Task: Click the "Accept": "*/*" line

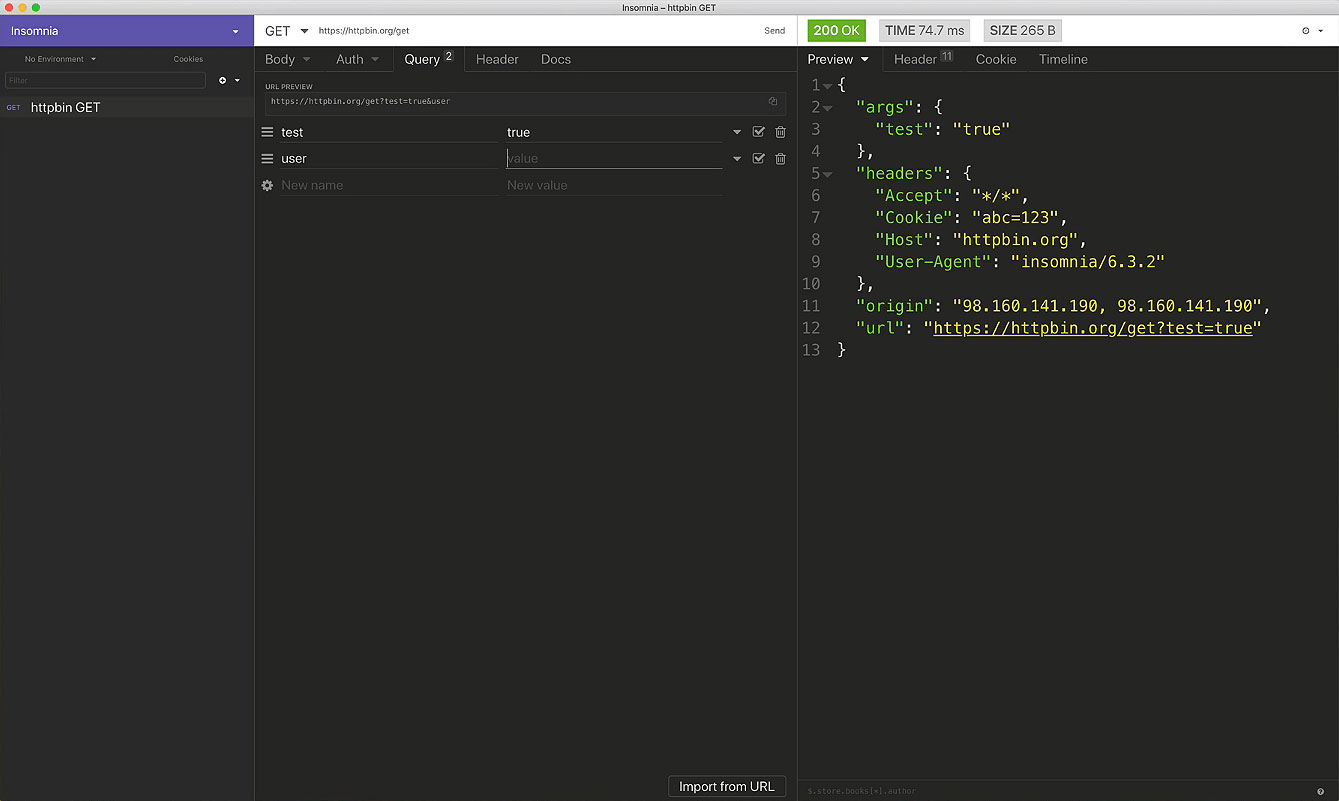Action: (x=951, y=196)
